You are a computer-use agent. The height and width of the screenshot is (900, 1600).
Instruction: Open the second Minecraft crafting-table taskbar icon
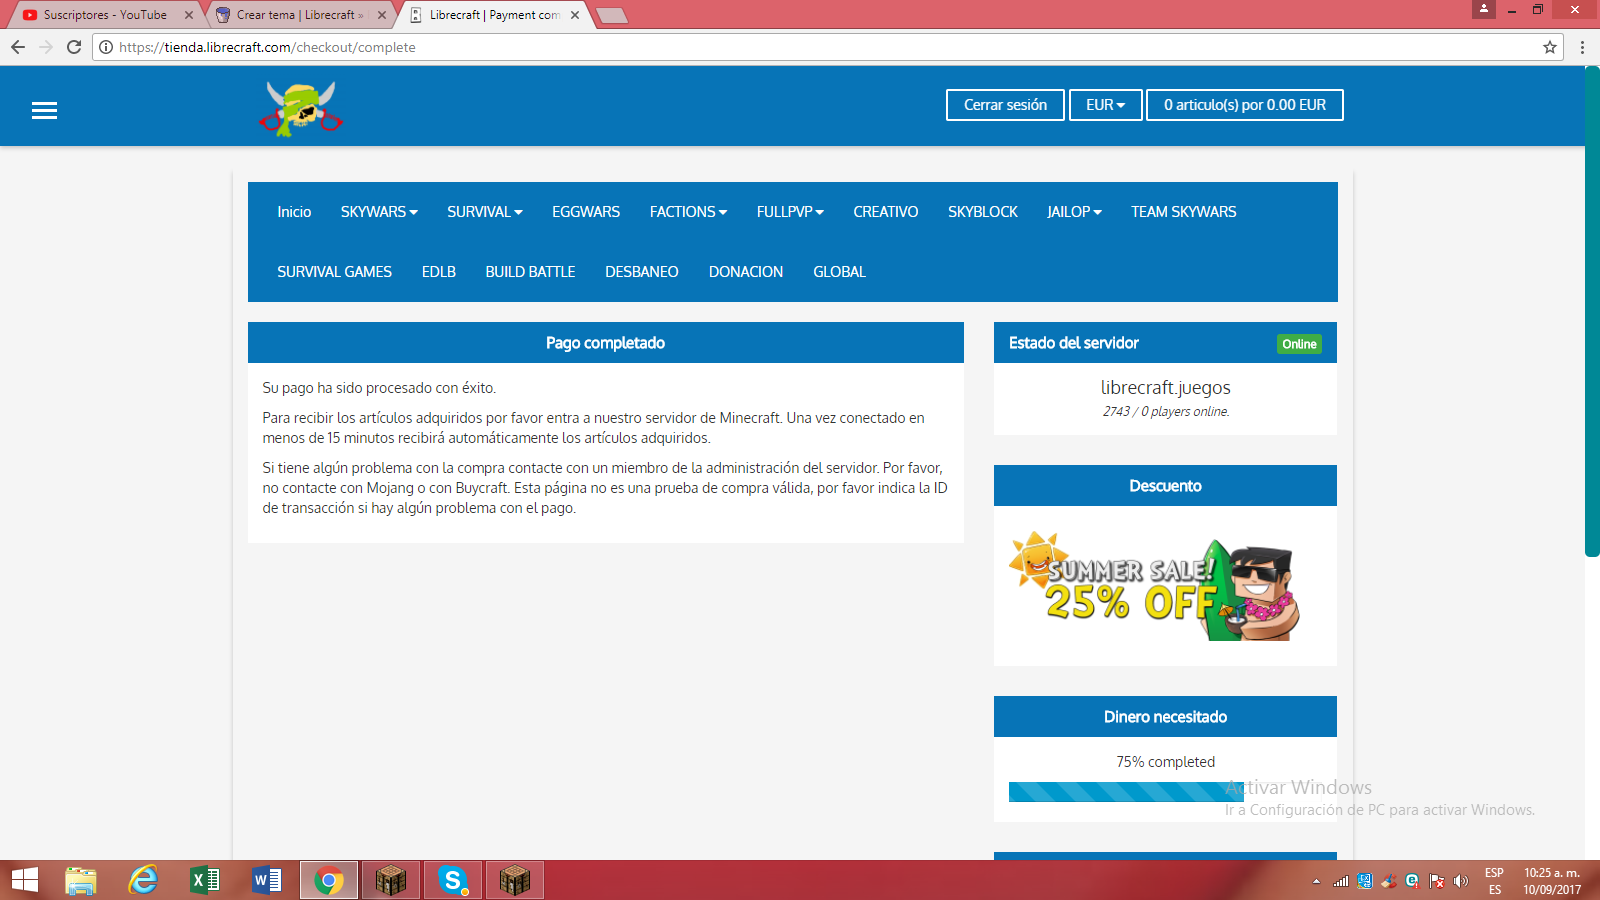click(515, 880)
